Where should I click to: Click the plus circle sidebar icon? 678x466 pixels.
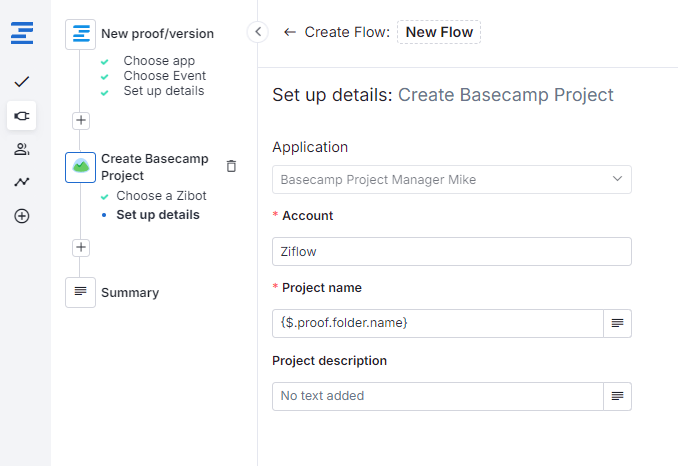[22, 216]
